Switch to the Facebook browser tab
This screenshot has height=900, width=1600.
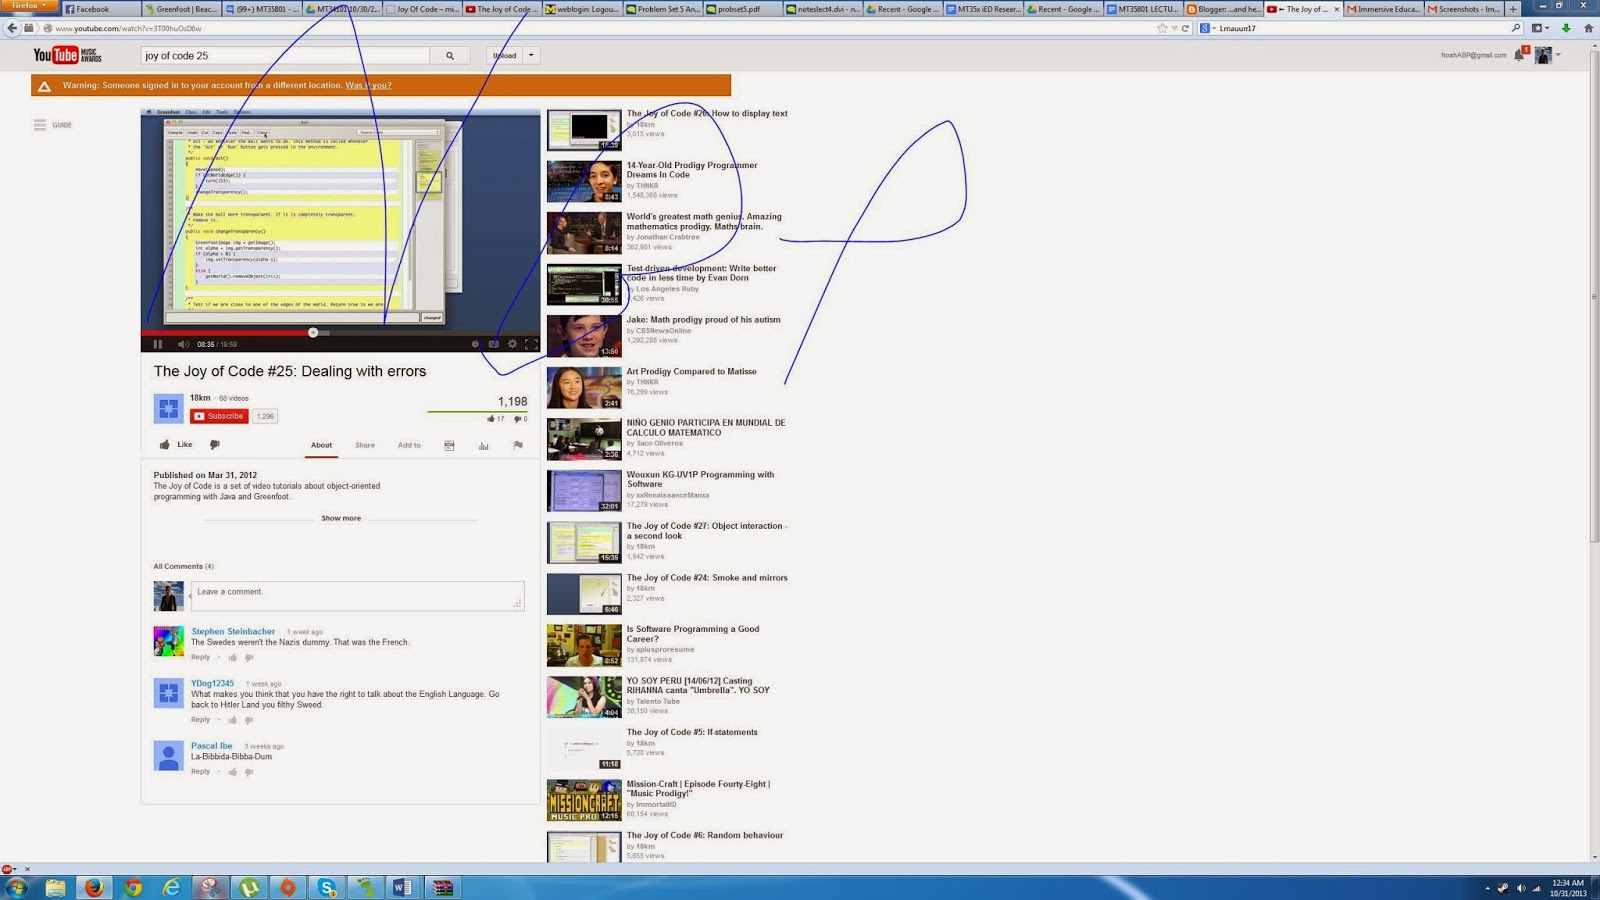pos(100,9)
